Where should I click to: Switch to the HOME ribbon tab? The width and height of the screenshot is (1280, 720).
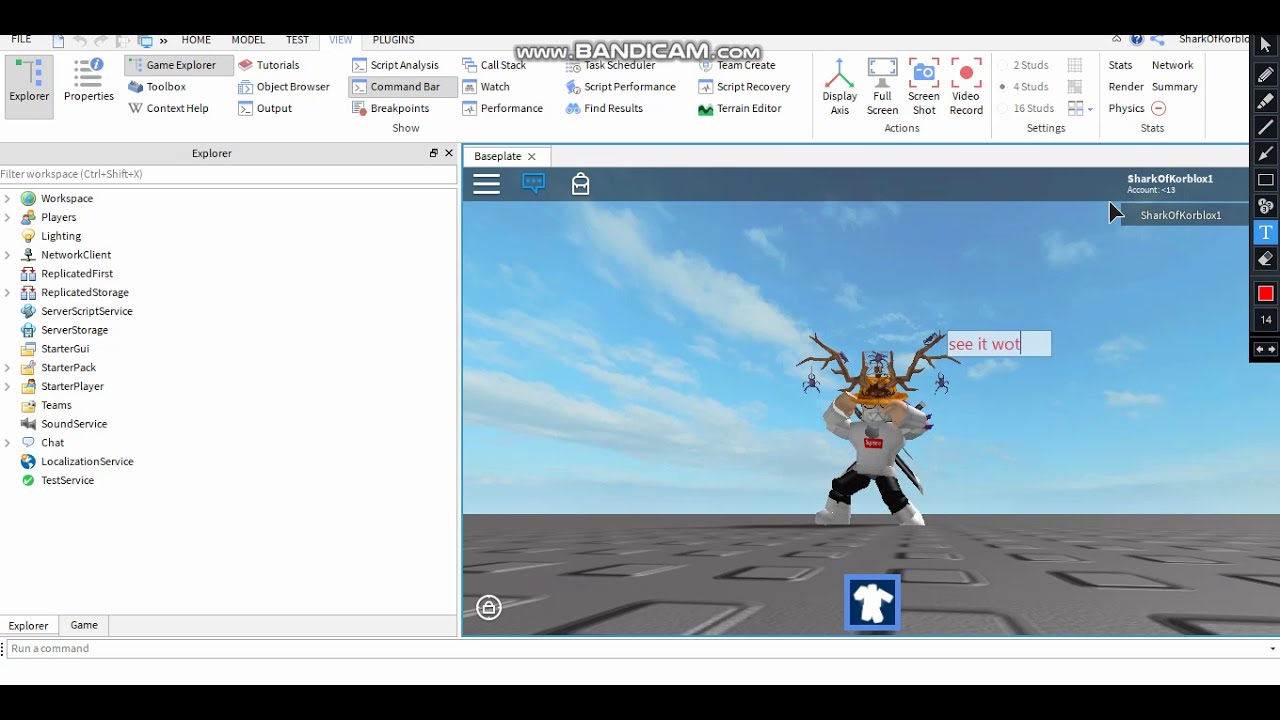196,40
